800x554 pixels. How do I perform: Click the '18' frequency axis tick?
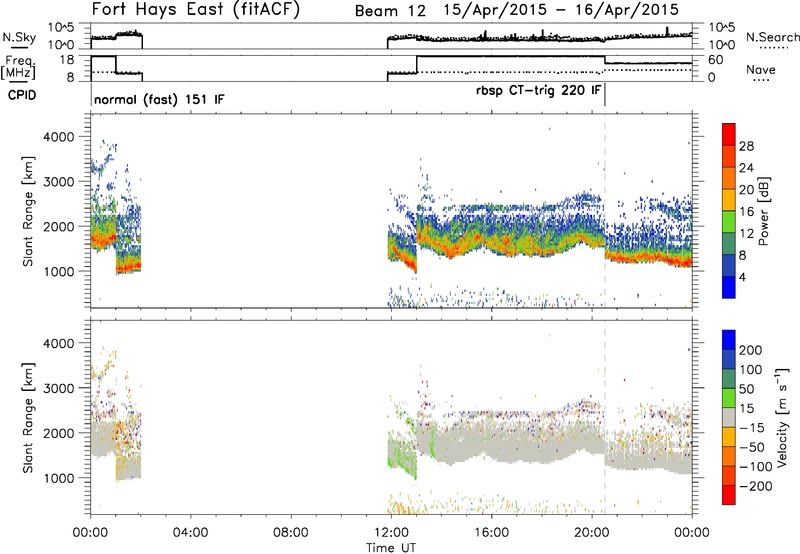coord(67,60)
